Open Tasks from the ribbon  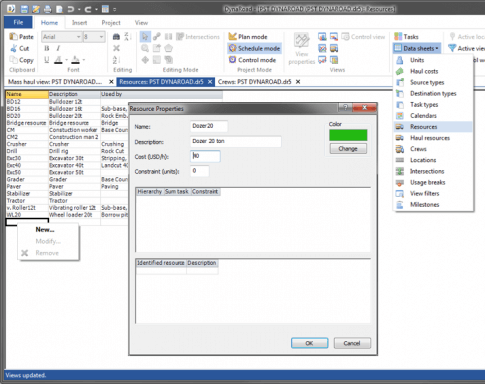406,37
